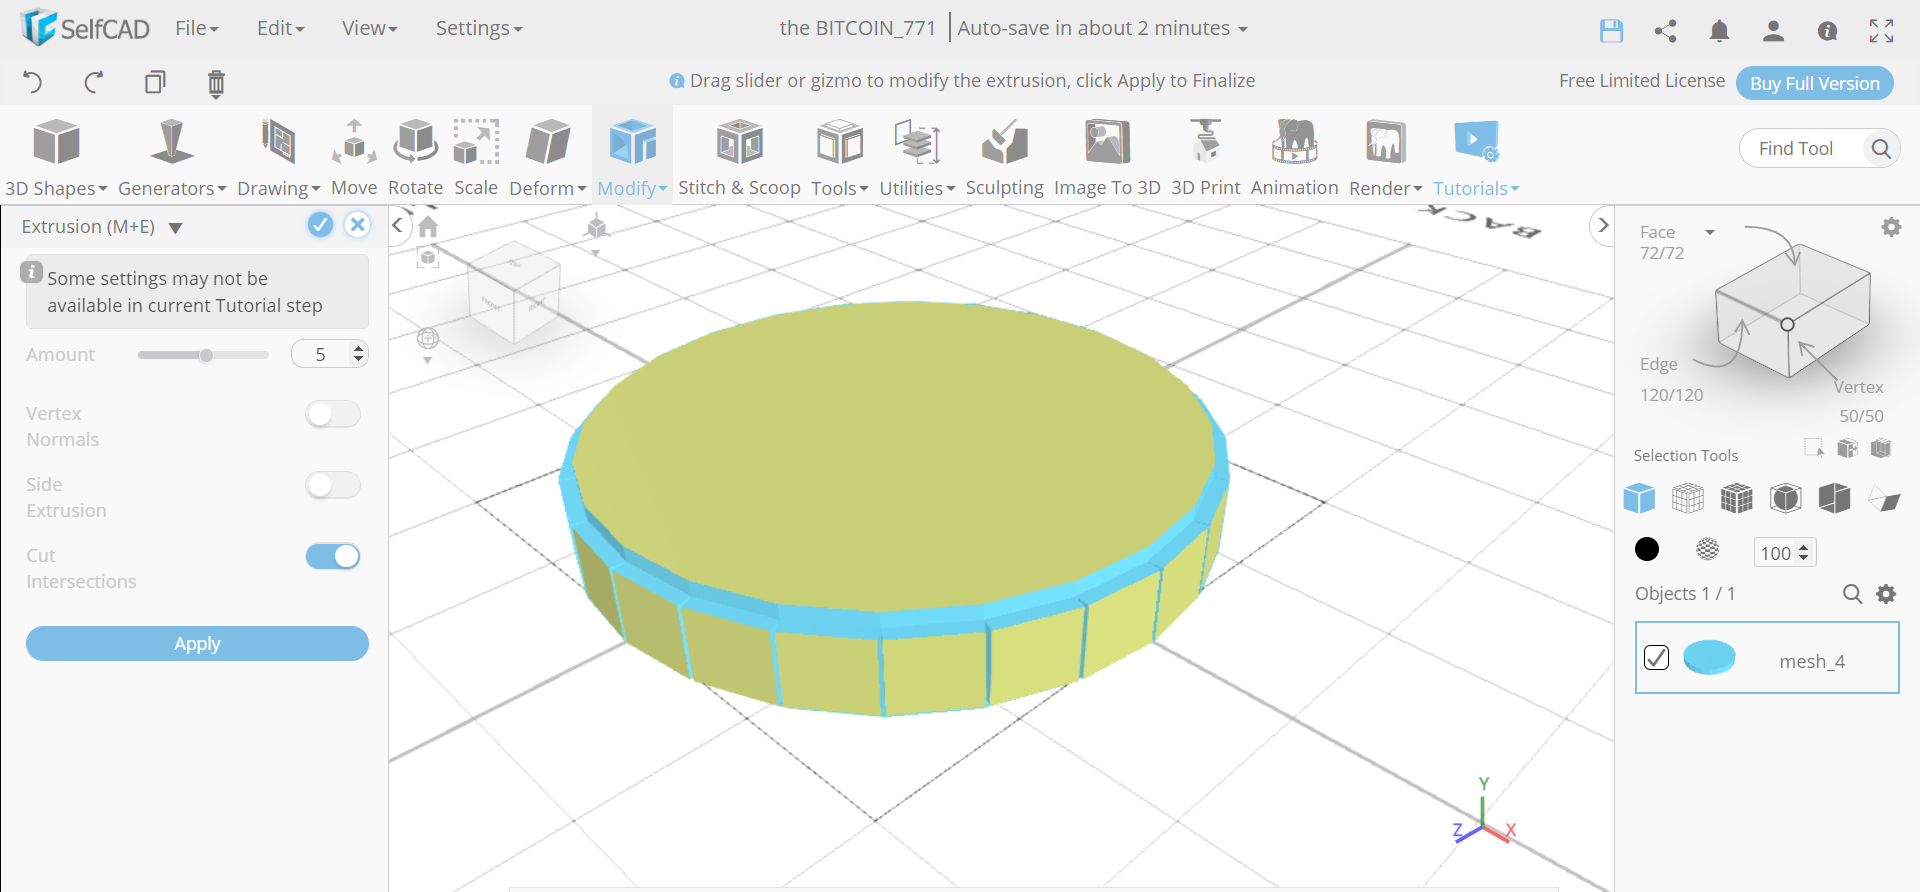Click the Apply button
The width and height of the screenshot is (1920, 892).
tap(197, 643)
